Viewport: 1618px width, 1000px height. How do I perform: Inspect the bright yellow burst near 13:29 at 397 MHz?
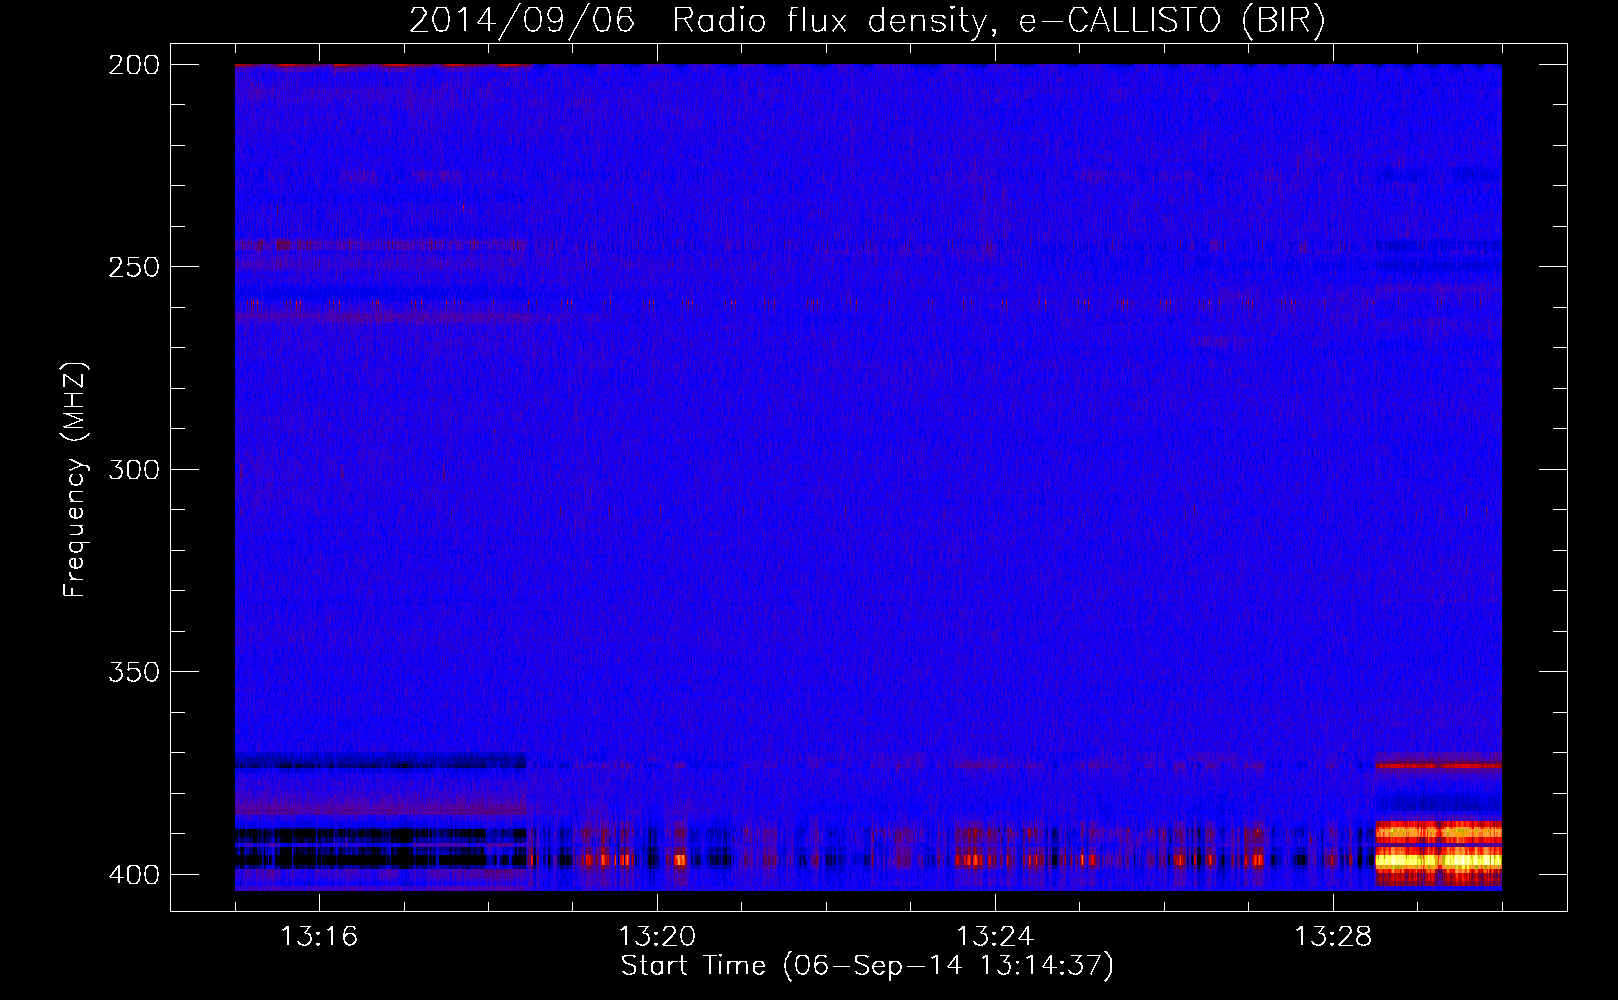[1438, 859]
